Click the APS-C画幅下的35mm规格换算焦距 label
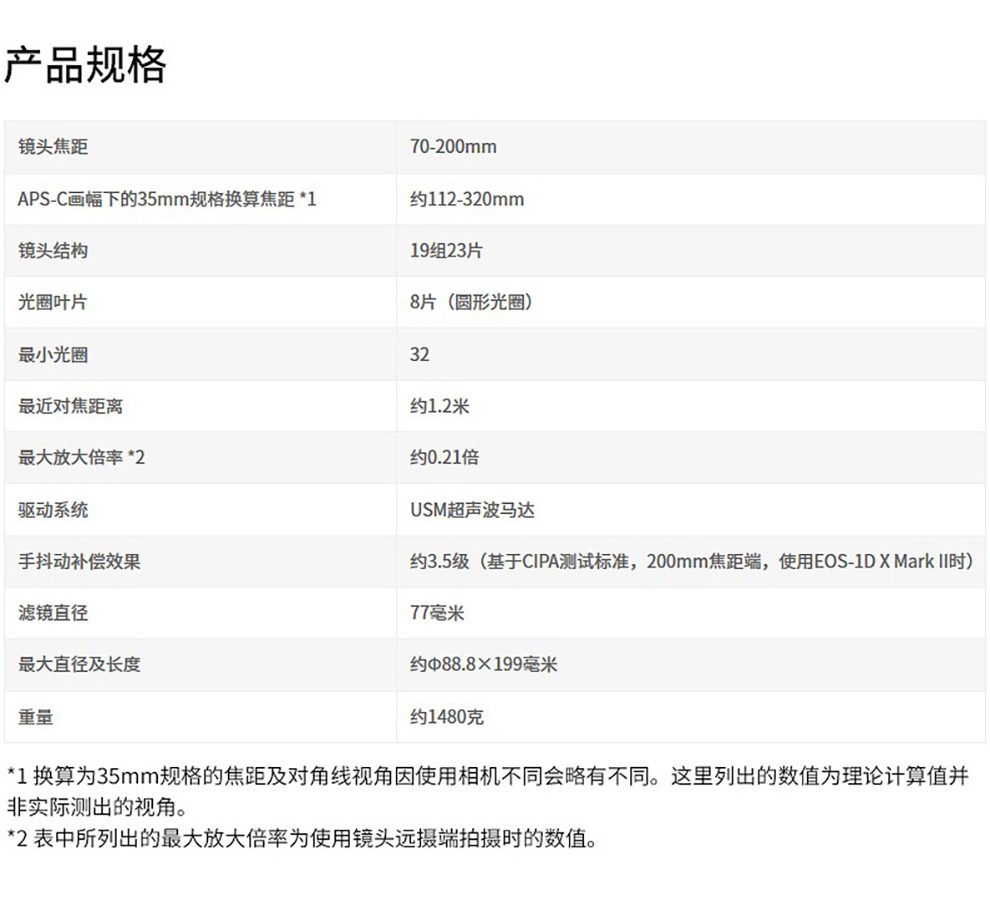Image resolution: width=990 pixels, height=900 pixels. pyautogui.click(x=167, y=199)
